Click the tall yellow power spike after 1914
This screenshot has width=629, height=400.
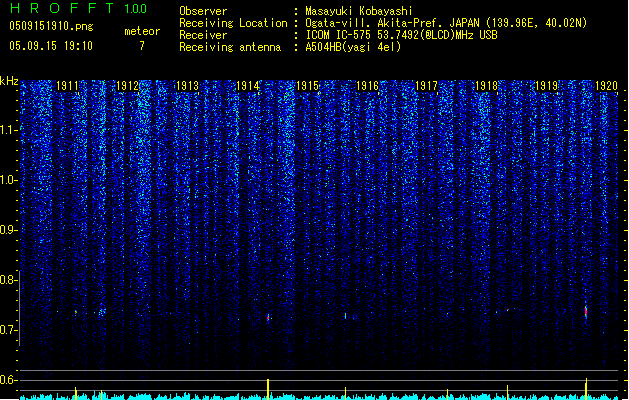point(268,389)
